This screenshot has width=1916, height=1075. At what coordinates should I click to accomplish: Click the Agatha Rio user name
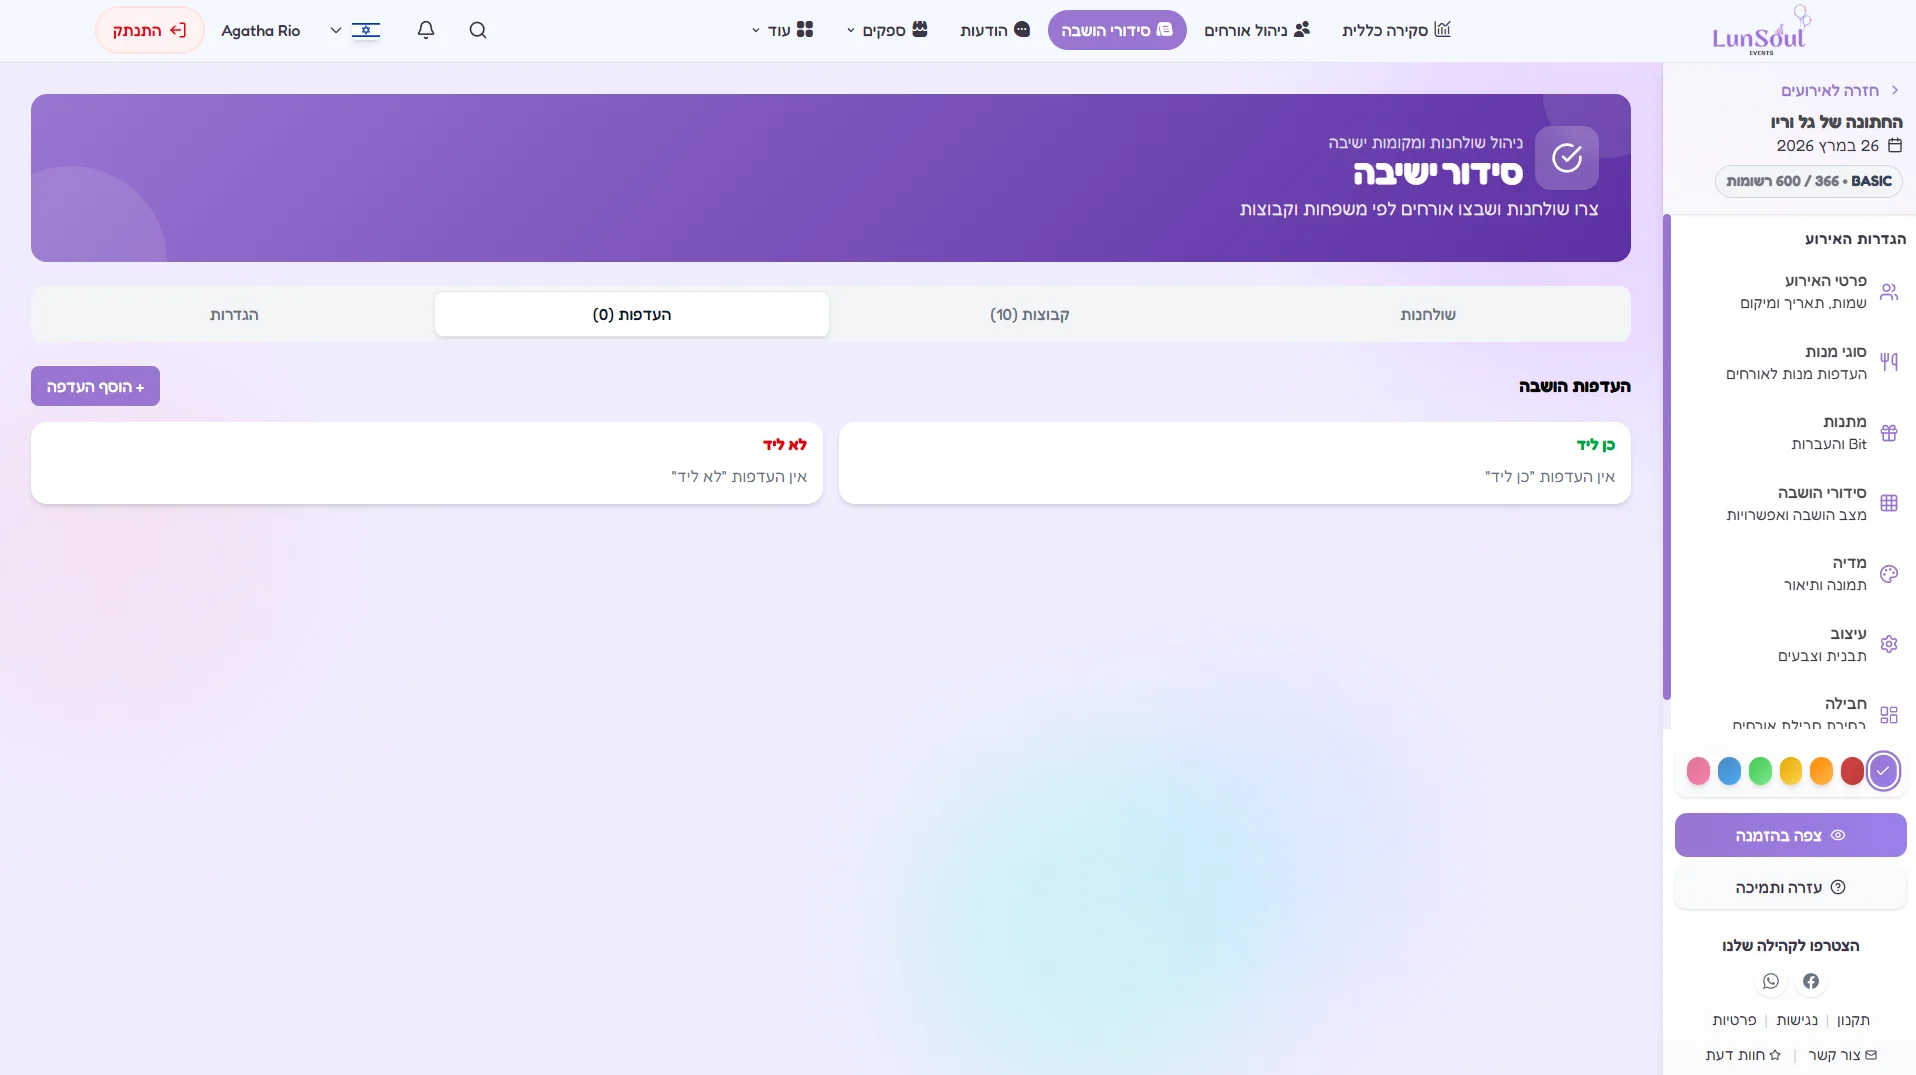[x=261, y=30]
